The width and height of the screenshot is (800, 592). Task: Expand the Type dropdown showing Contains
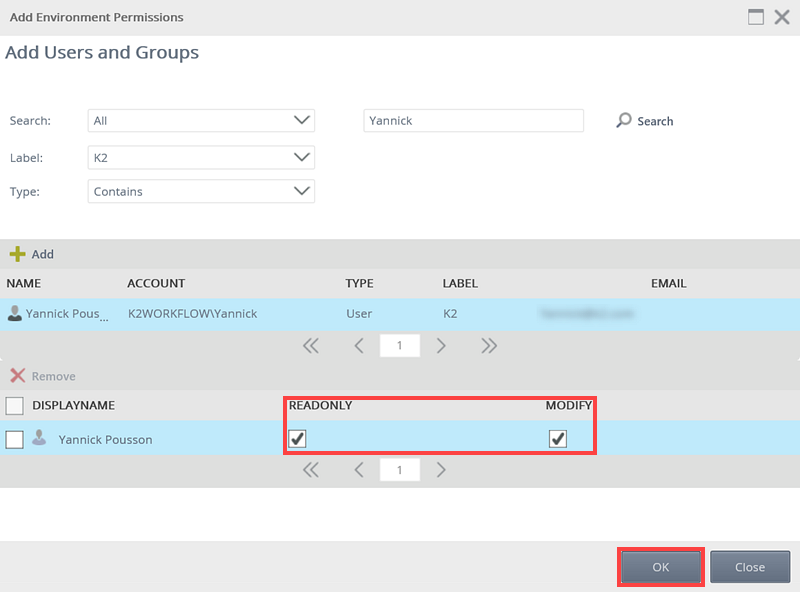point(201,191)
